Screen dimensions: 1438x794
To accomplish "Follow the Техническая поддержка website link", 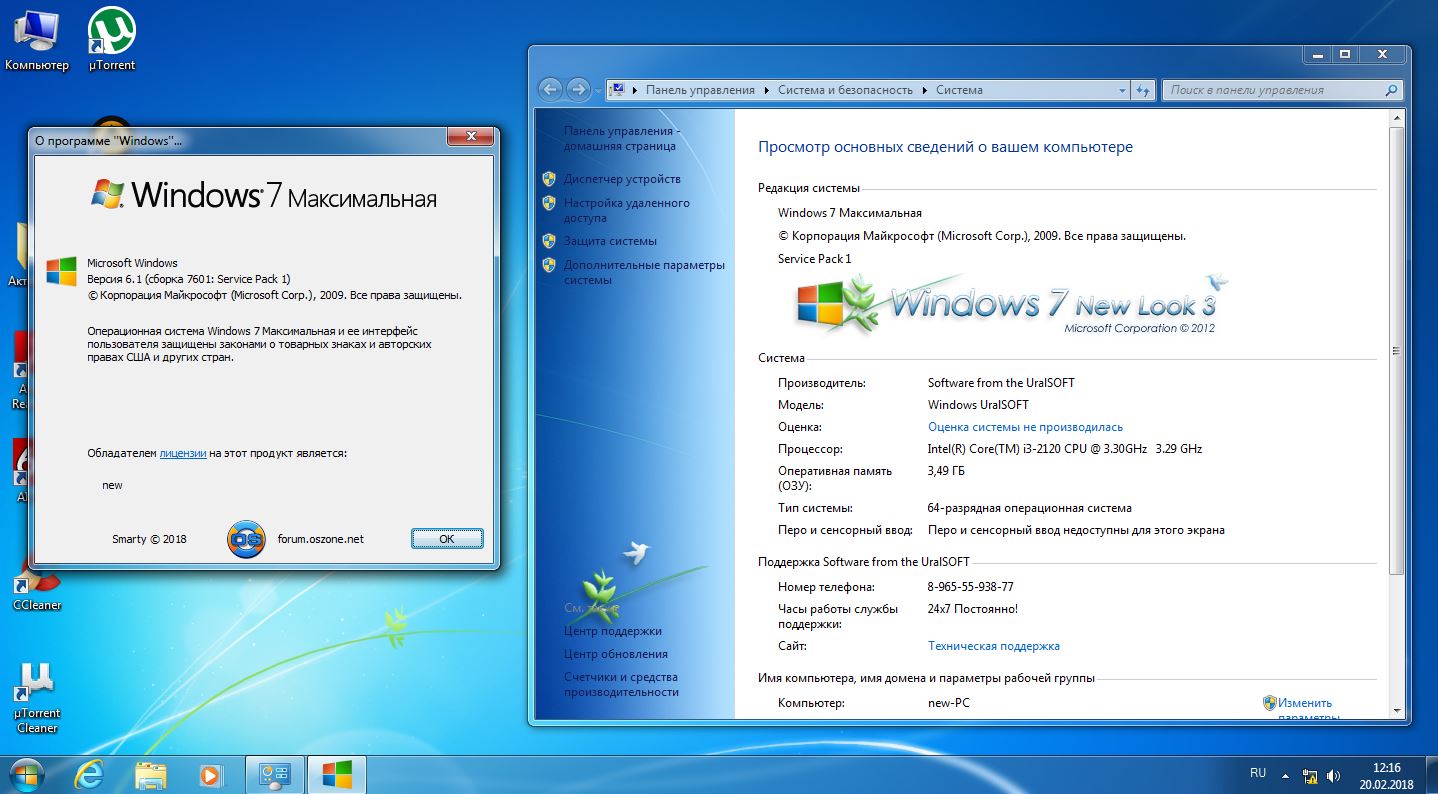I will [993, 646].
